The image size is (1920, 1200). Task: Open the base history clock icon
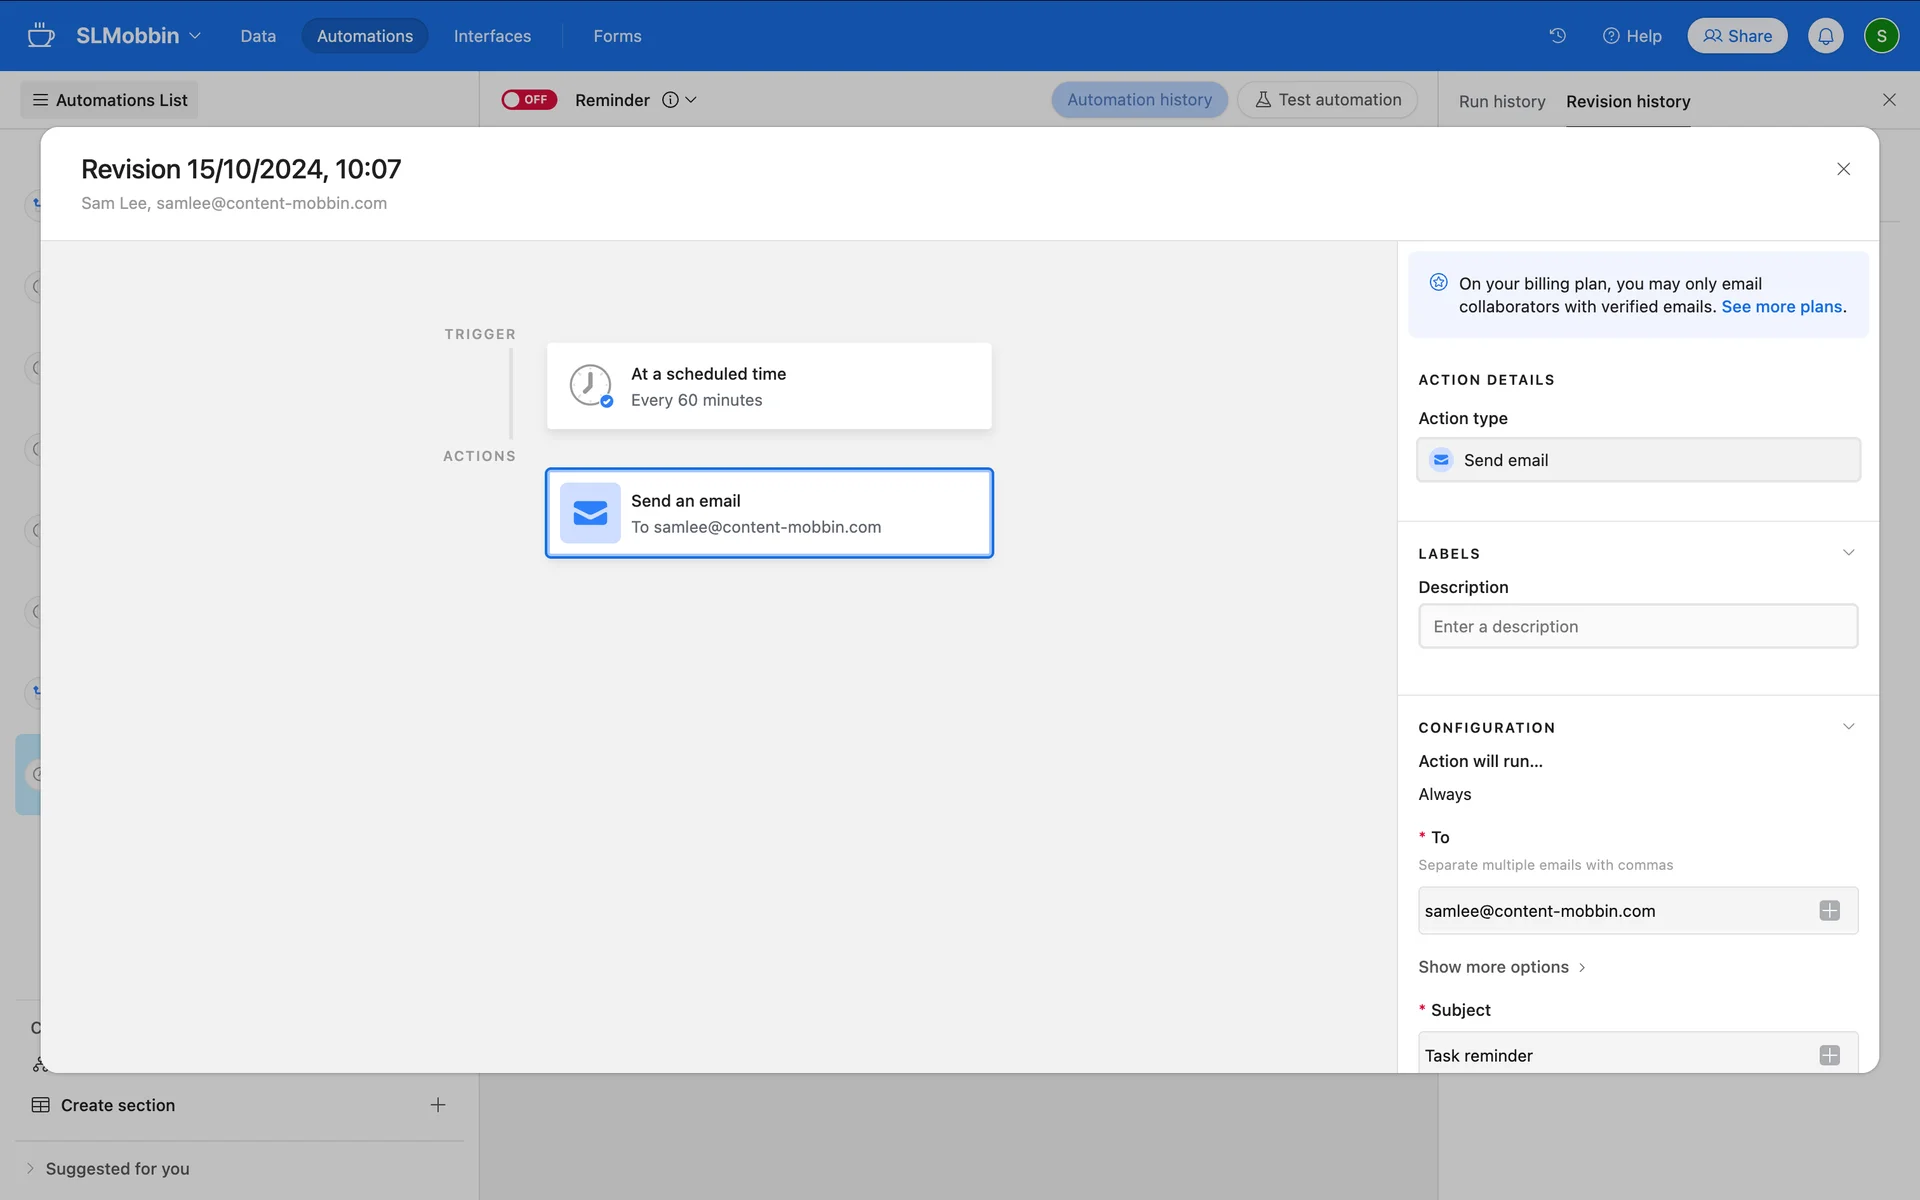(1557, 36)
